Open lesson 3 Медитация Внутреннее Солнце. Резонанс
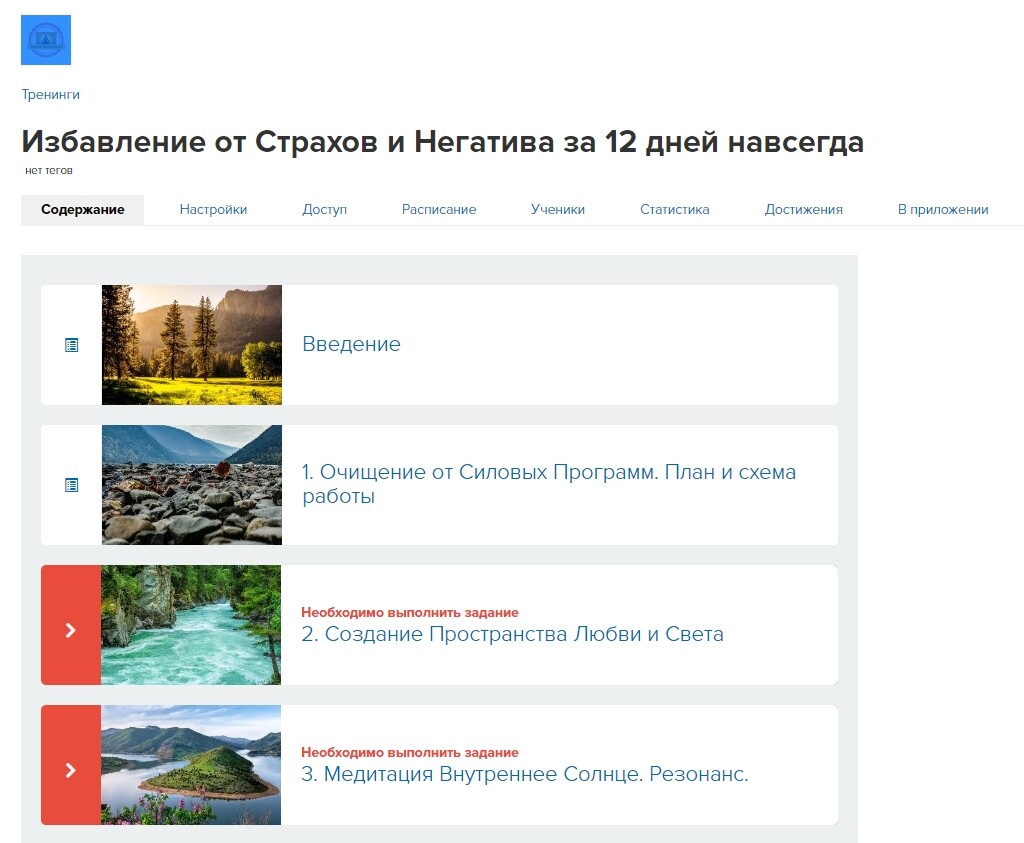 point(524,774)
